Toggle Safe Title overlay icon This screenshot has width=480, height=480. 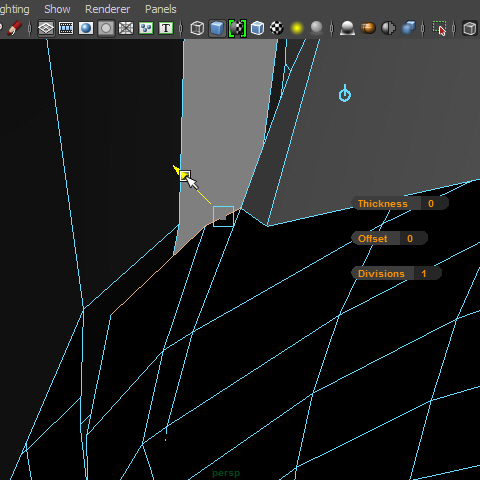(166, 28)
